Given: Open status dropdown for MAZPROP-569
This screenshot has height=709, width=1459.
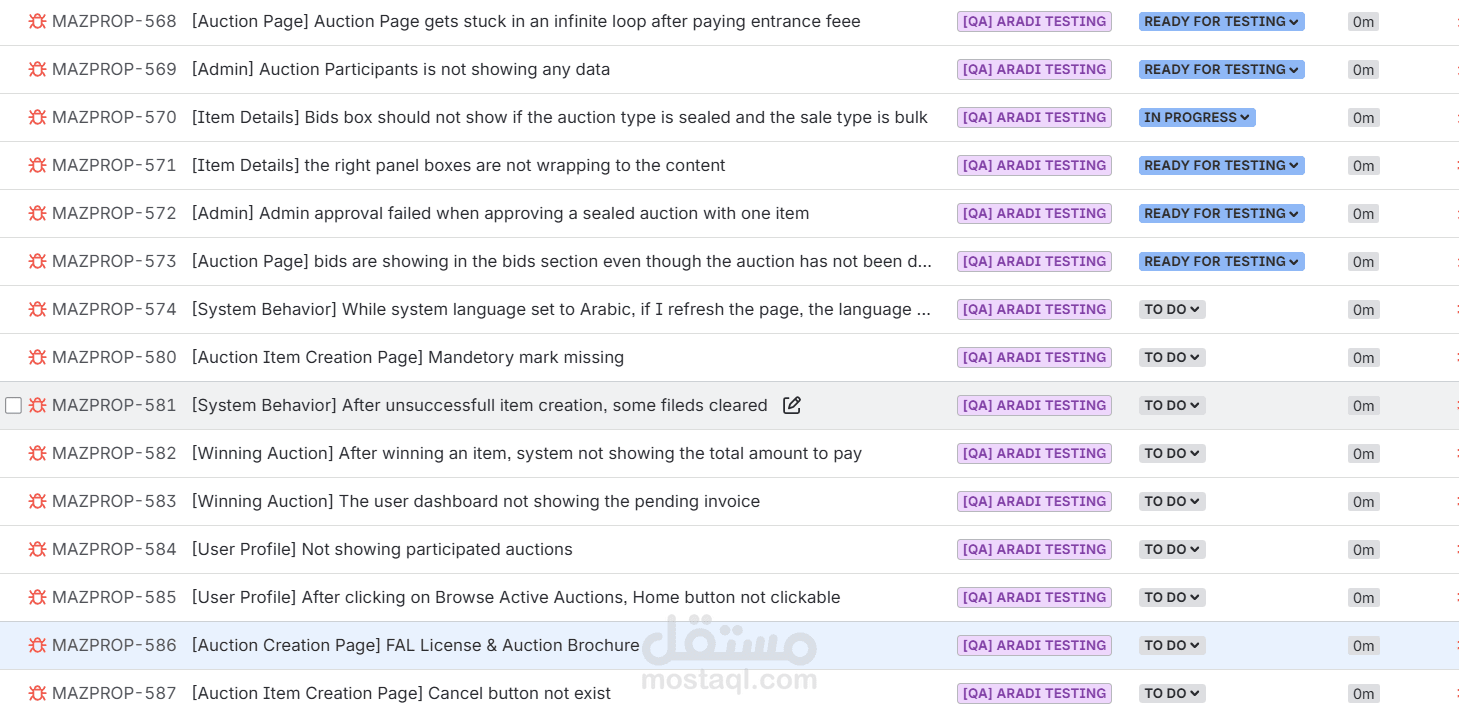Looking at the screenshot, I should point(1221,69).
